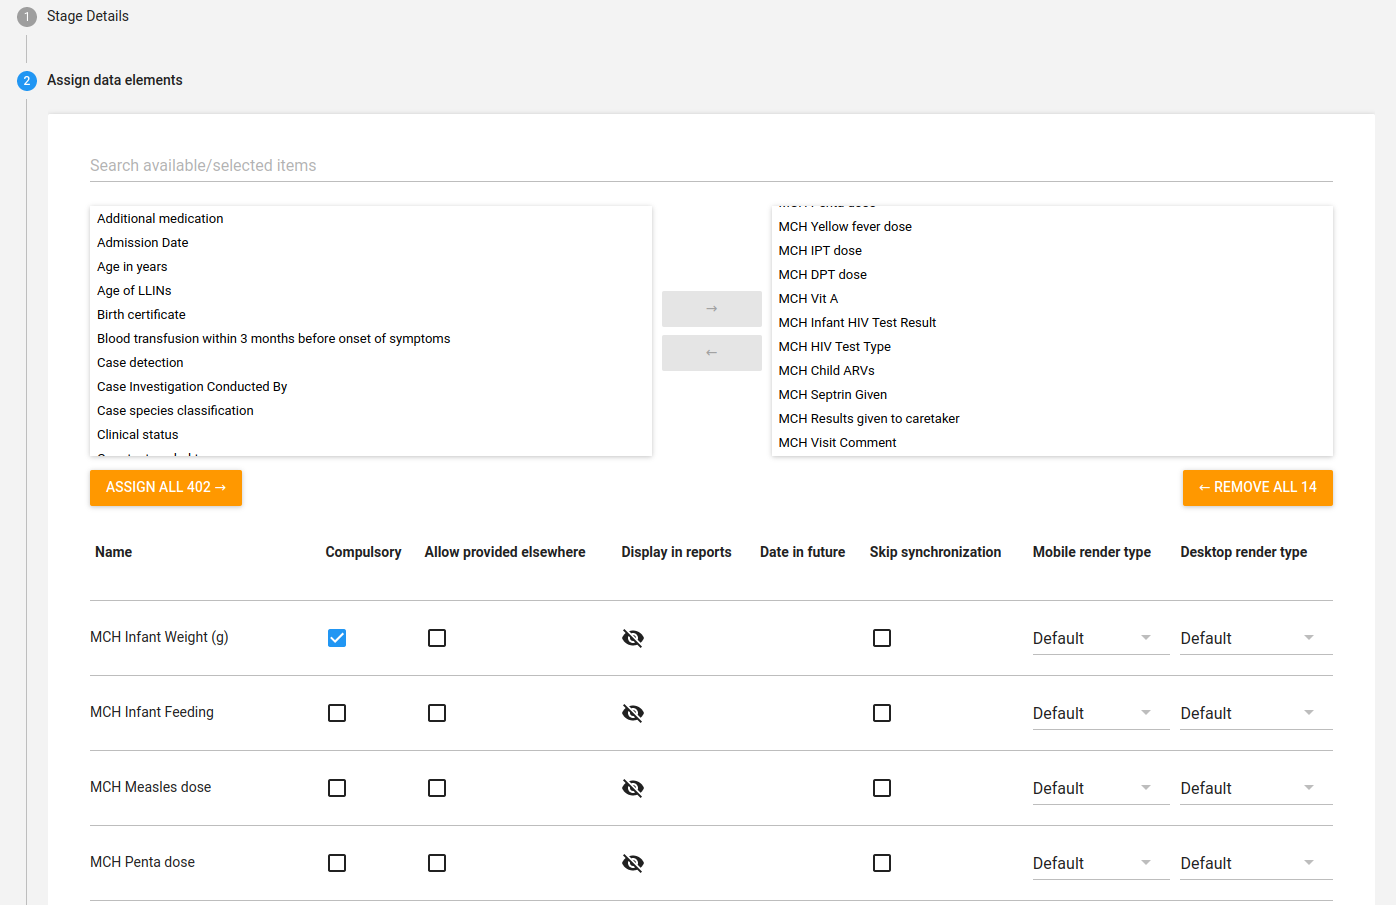This screenshot has width=1396, height=905.
Task: Select Additional medication in available list
Action: [371, 219]
